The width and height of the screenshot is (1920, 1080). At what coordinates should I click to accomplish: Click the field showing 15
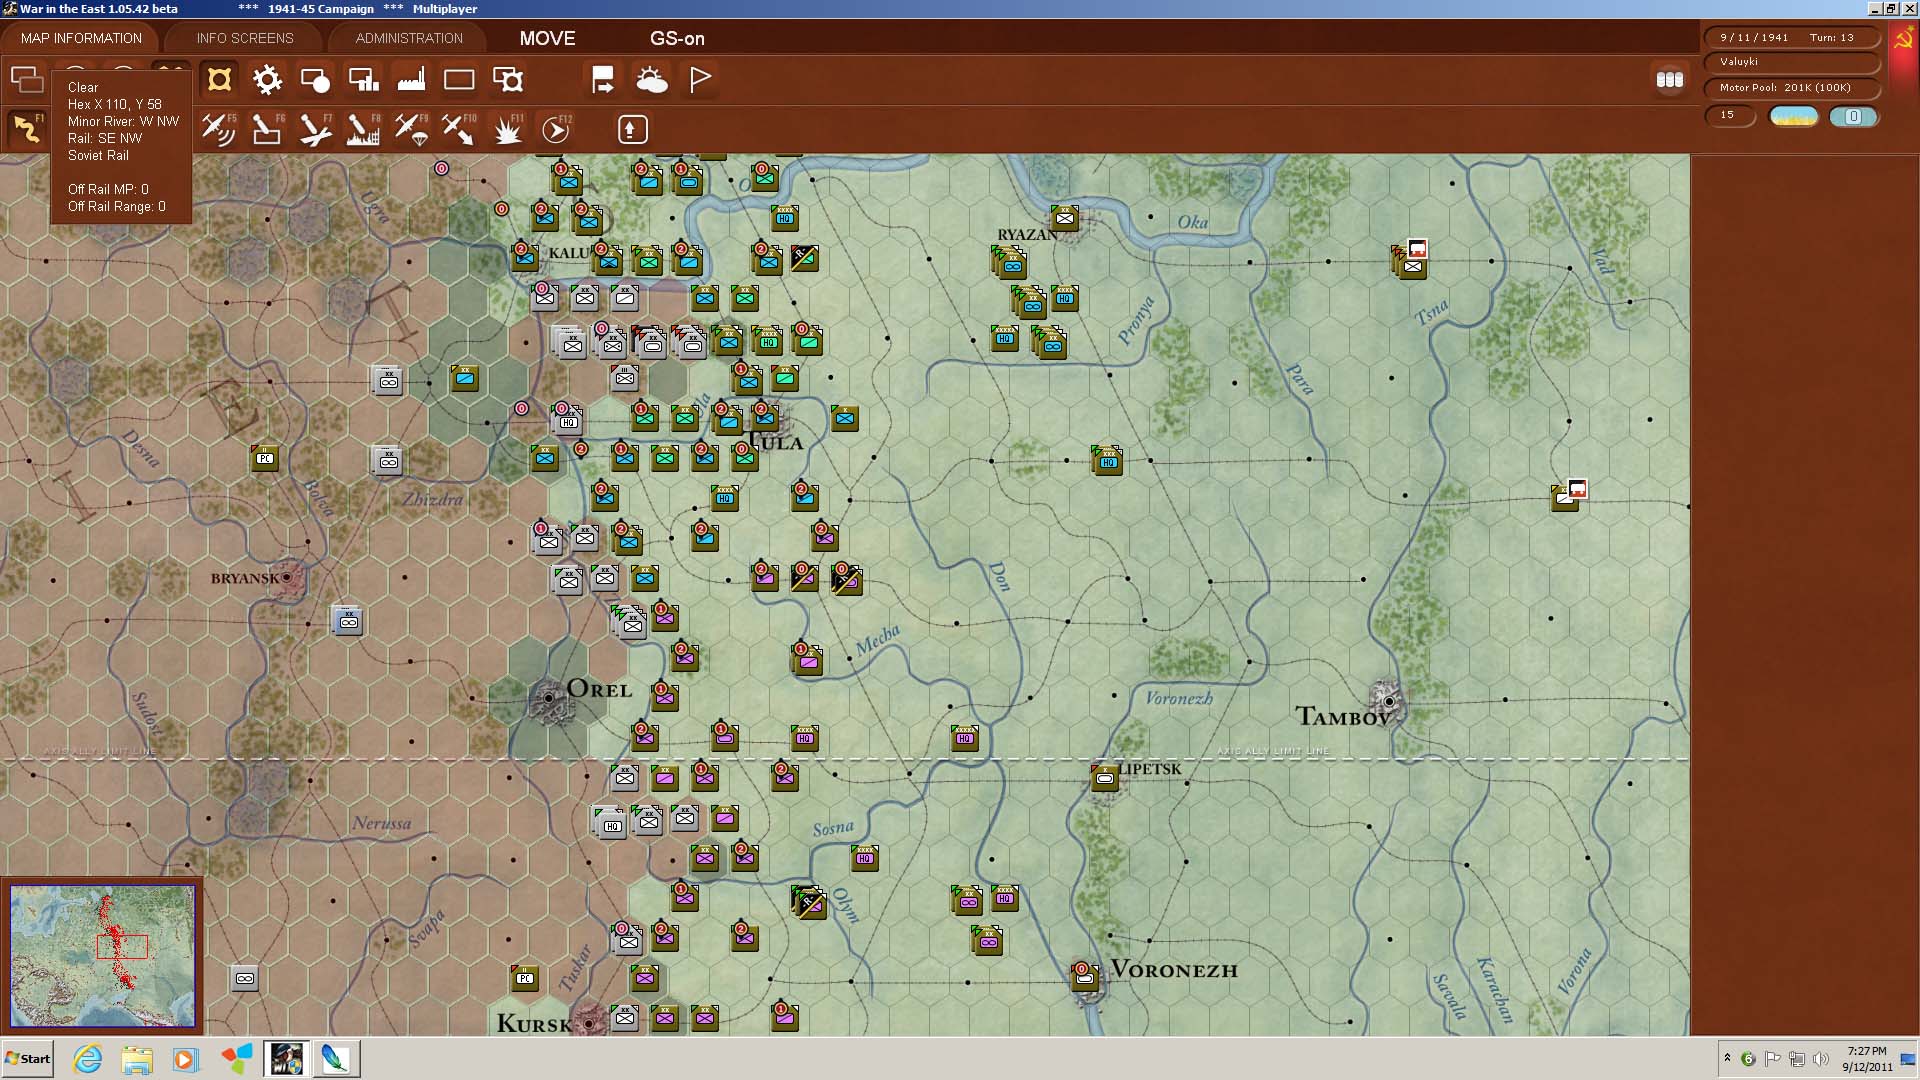click(1729, 116)
